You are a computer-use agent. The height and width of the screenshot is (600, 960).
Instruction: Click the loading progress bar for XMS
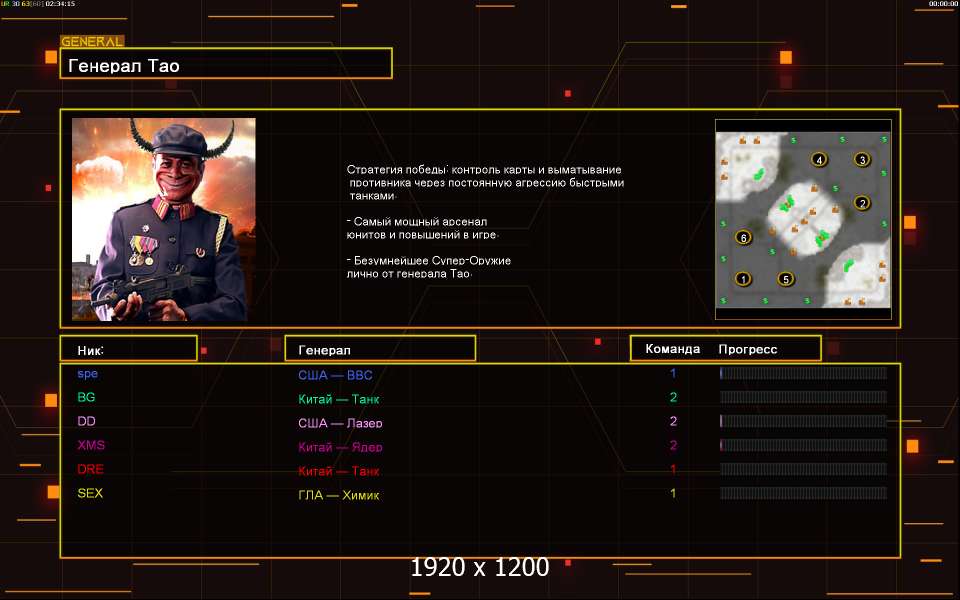(803, 444)
